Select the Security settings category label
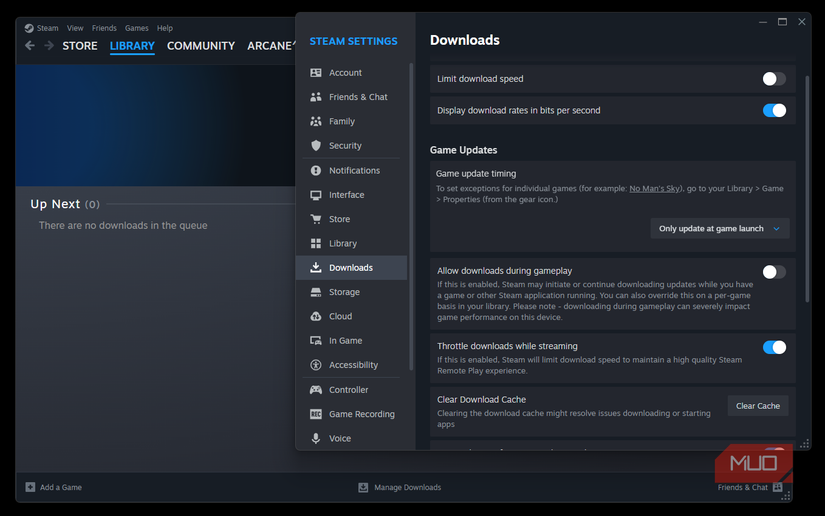 point(345,145)
